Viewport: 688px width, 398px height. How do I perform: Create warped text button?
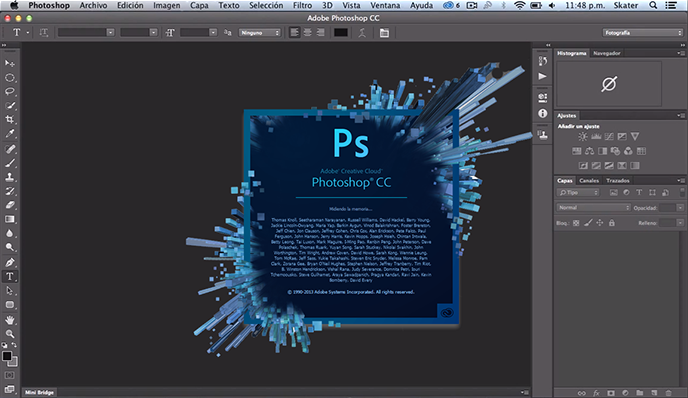(362, 32)
